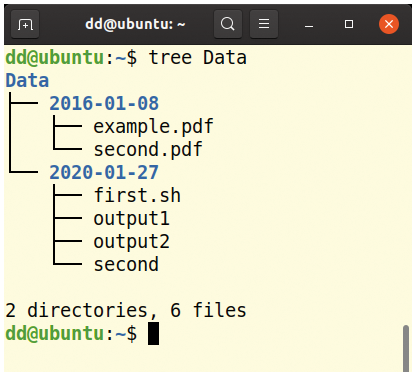Maximize the terminal window
Screen dimensions: 416x376
[349, 24]
